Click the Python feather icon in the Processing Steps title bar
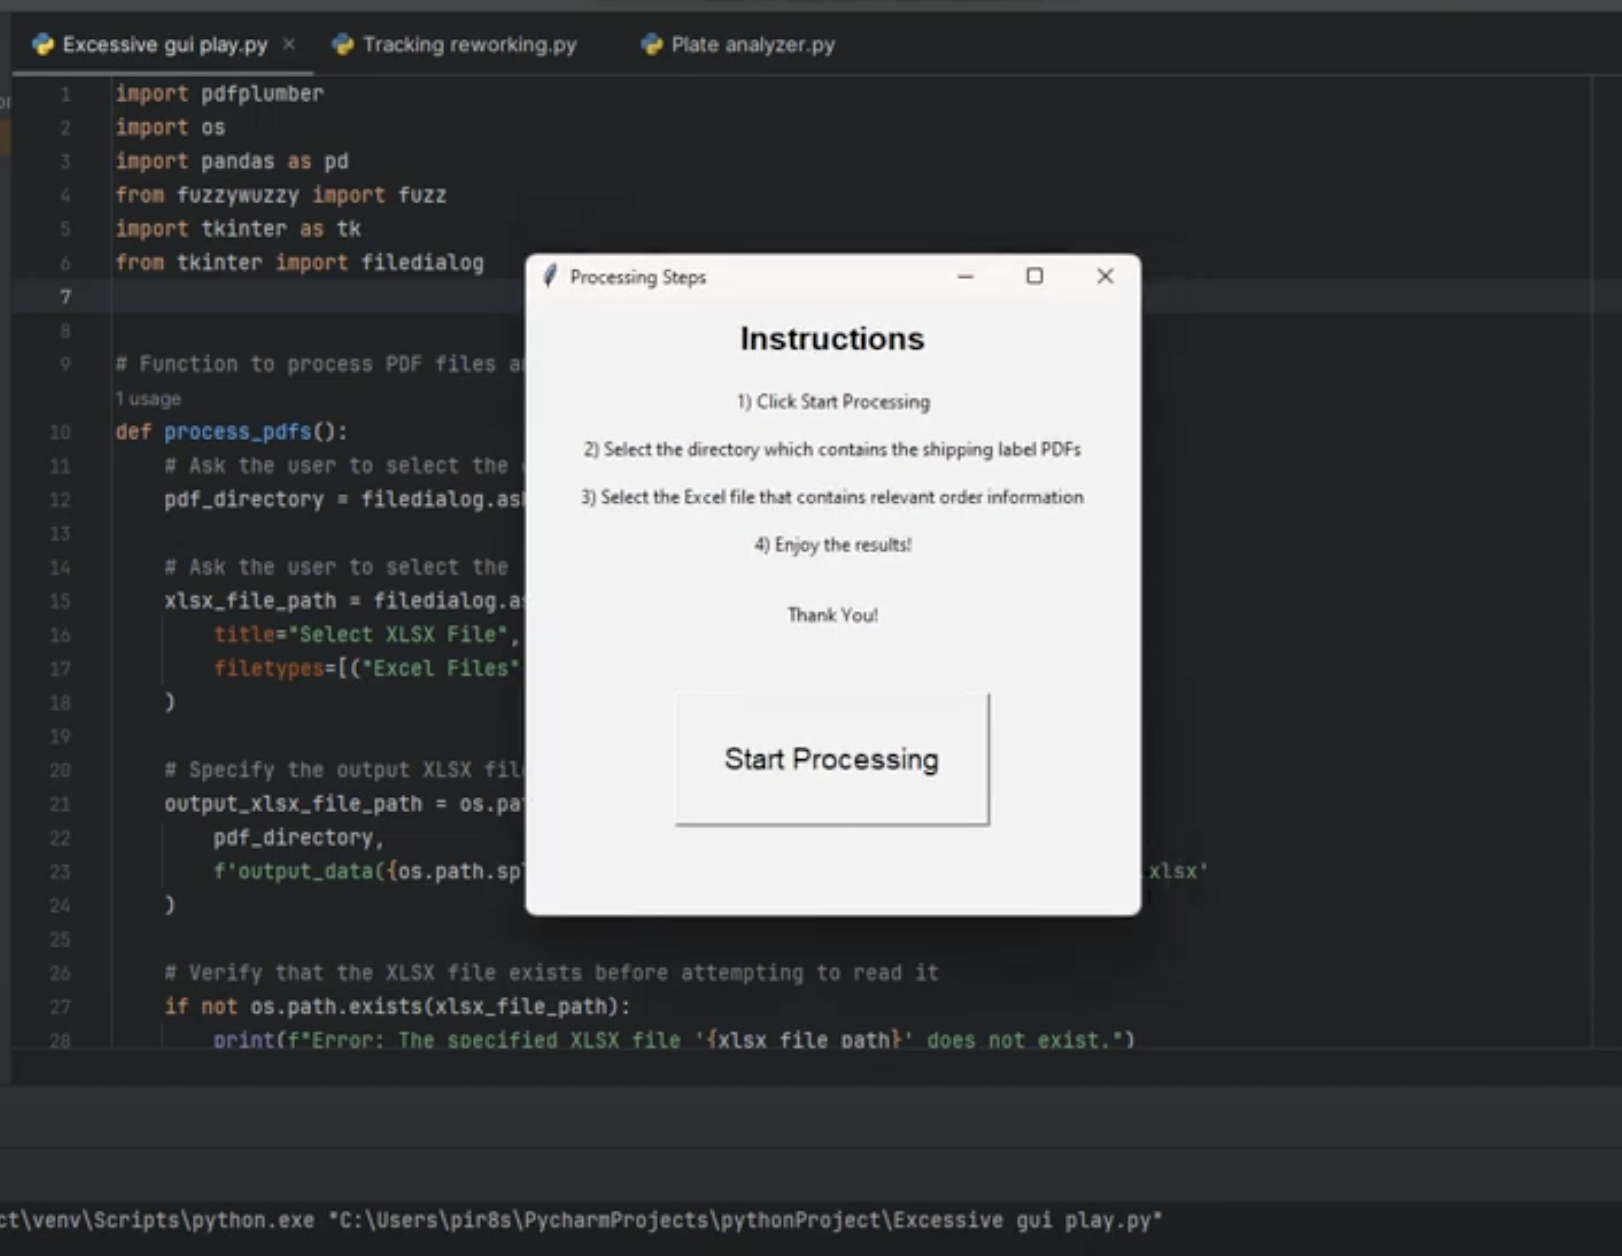Image resolution: width=1622 pixels, height=1256 pixels. [x=551, y=277]
